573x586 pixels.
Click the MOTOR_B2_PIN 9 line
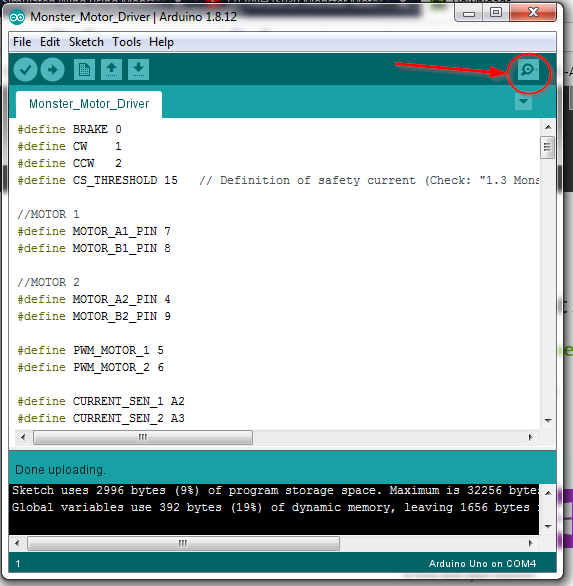point(94,317)
